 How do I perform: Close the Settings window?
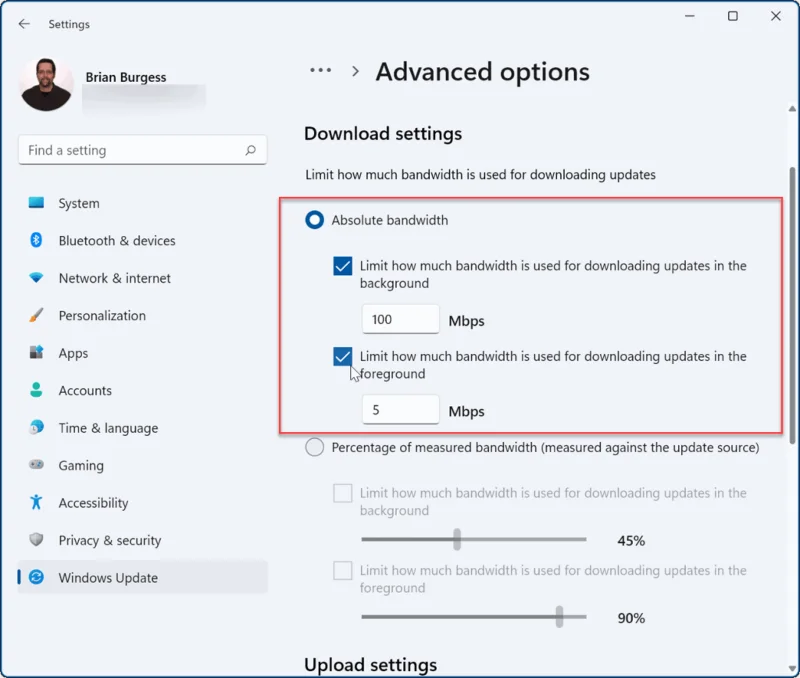(x=776, y=16)
